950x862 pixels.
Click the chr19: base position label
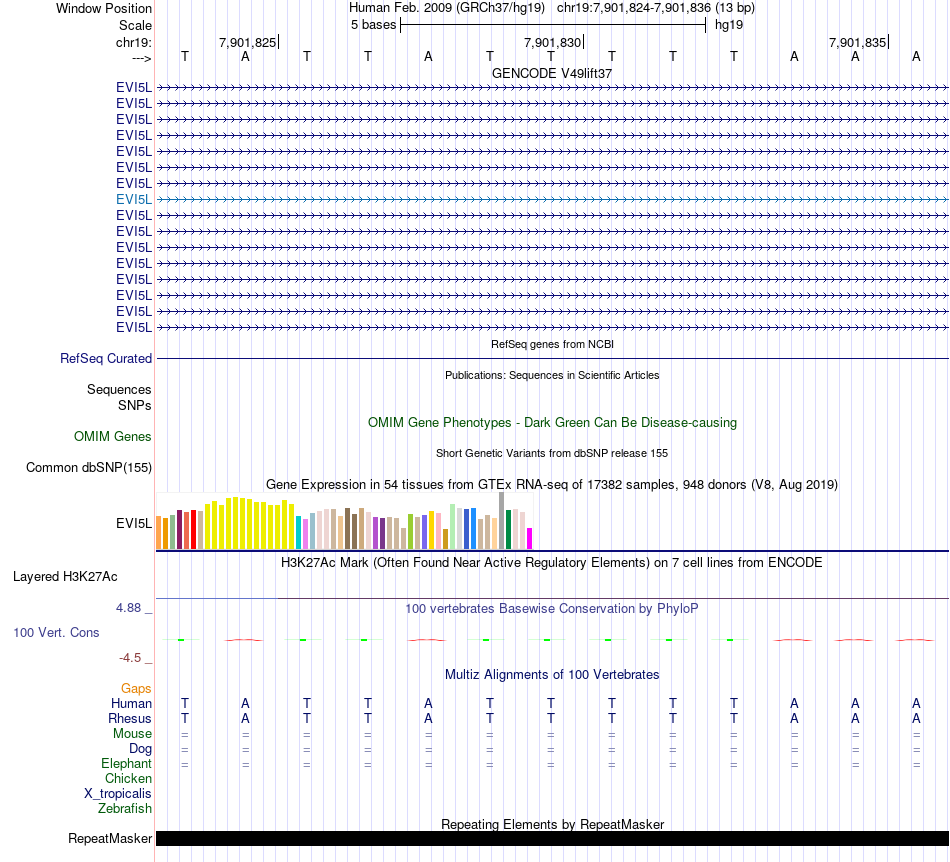(x=133, y=42)
